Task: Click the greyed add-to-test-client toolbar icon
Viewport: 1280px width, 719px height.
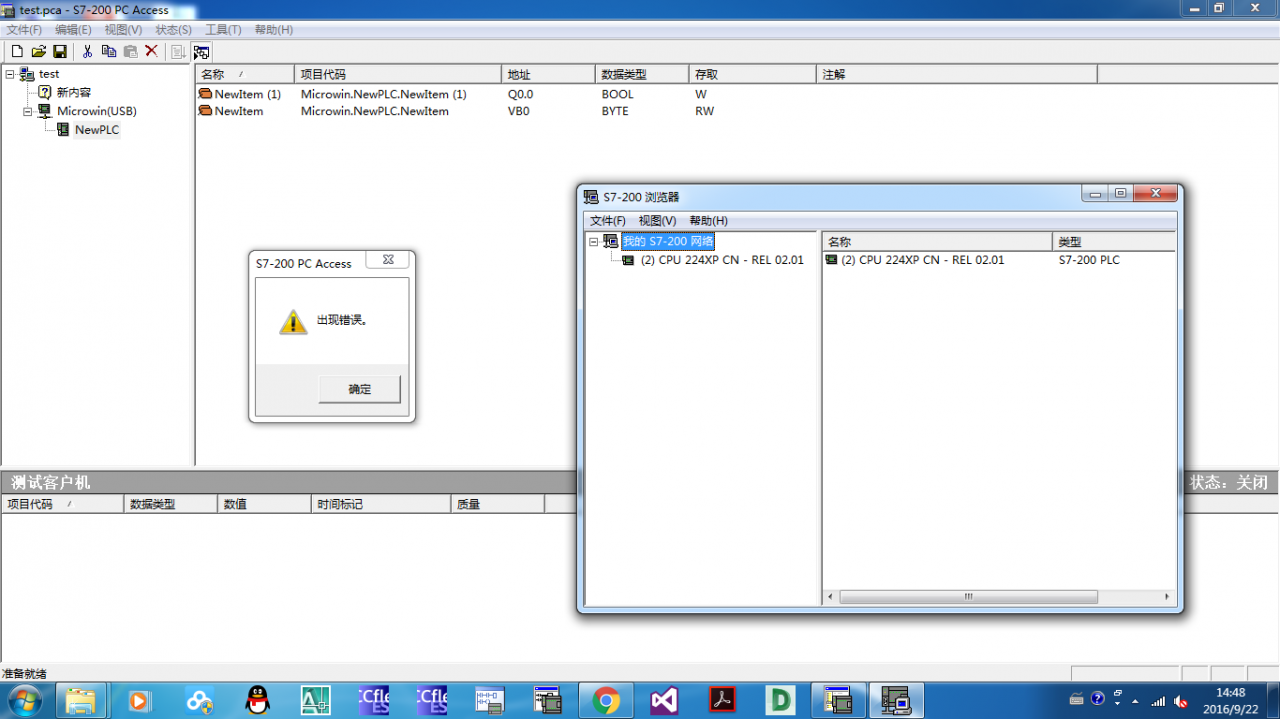Action: click(179, 52)
